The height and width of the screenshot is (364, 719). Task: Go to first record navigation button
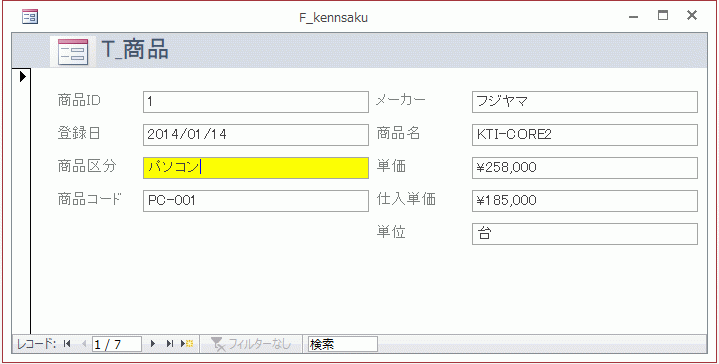point(67,344)
